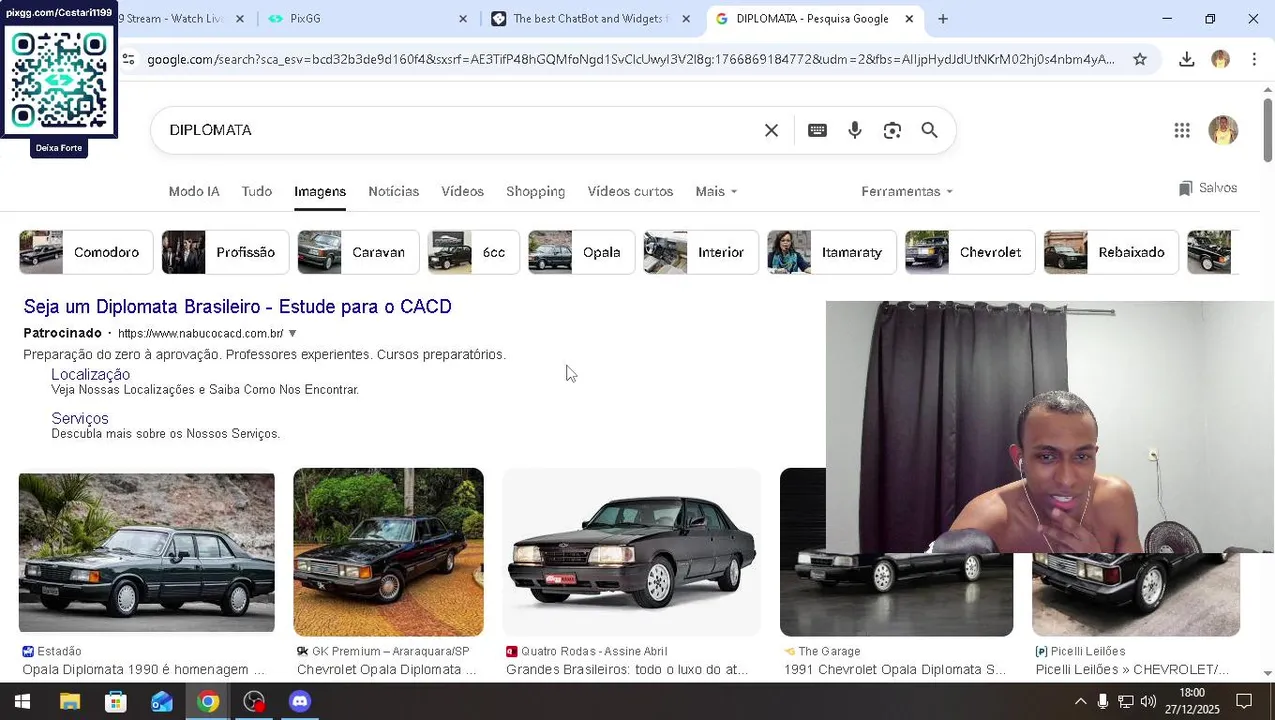Switch to The best ChatBot and Widgets tab

point(590,18)
